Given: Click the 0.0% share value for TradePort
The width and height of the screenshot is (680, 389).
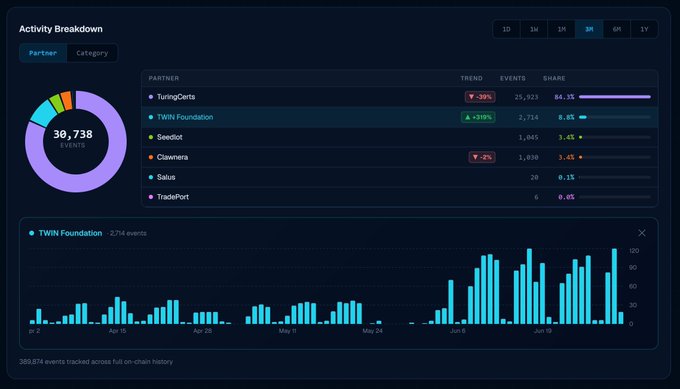Looking at the screenshot, I should tap(566, 197).
